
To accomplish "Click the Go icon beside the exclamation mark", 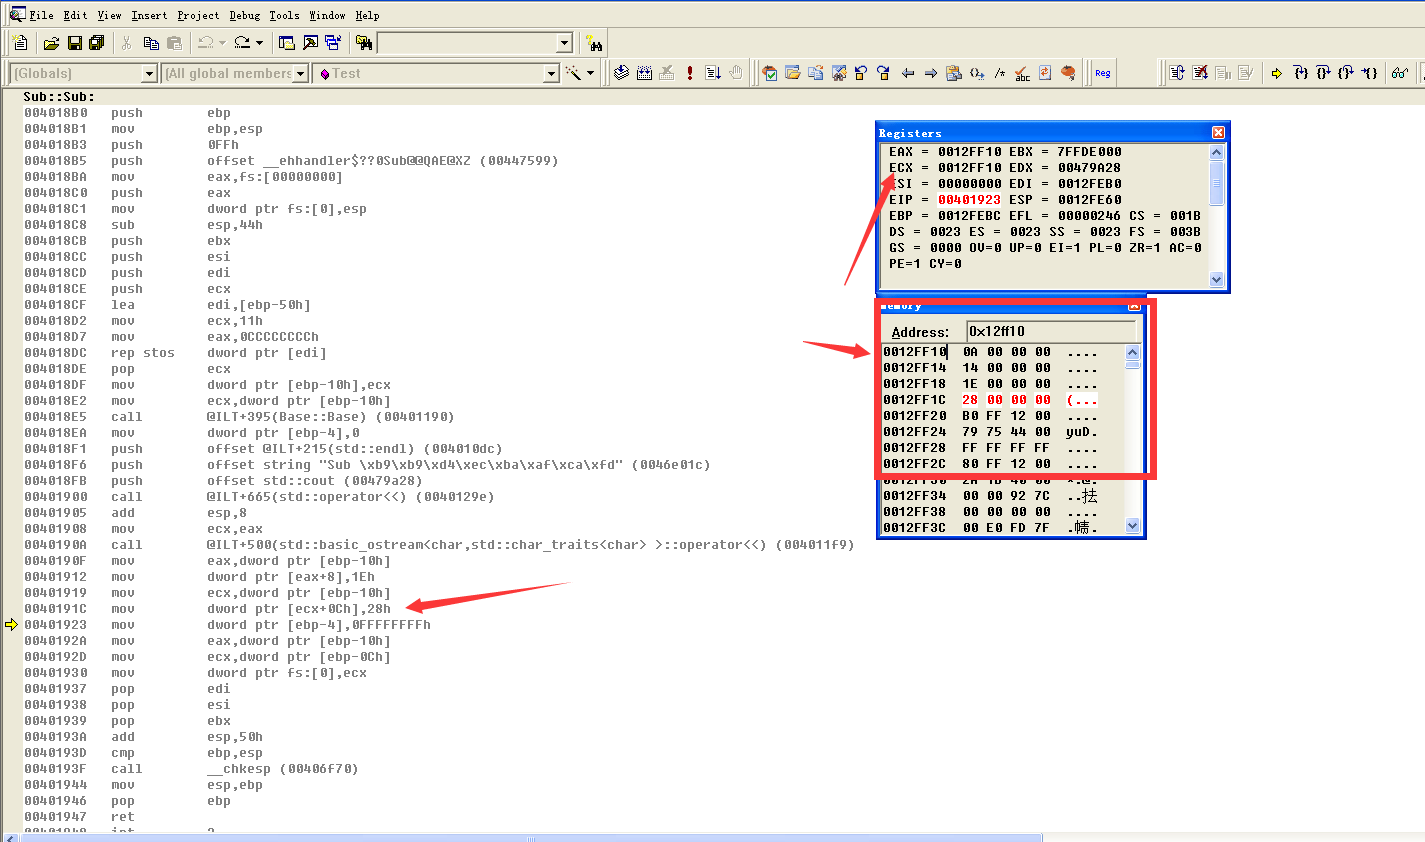I will click(x=713, y=73).
